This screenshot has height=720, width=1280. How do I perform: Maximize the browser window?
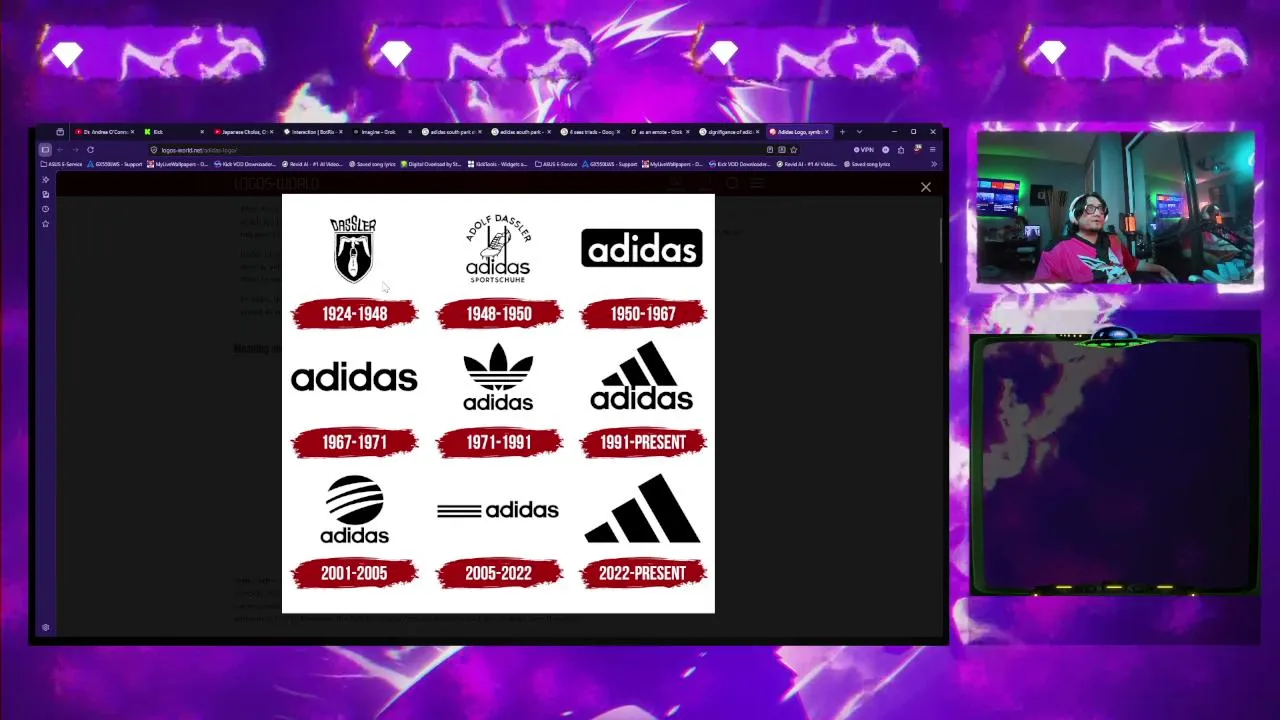(913, 132)
